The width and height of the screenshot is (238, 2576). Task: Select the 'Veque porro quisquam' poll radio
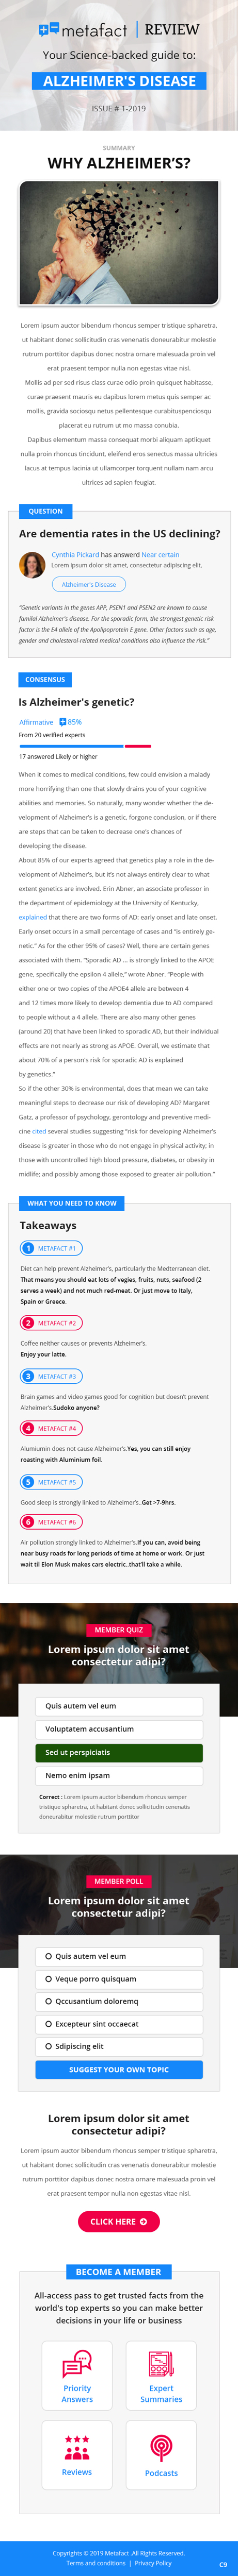click(48, 1979)
